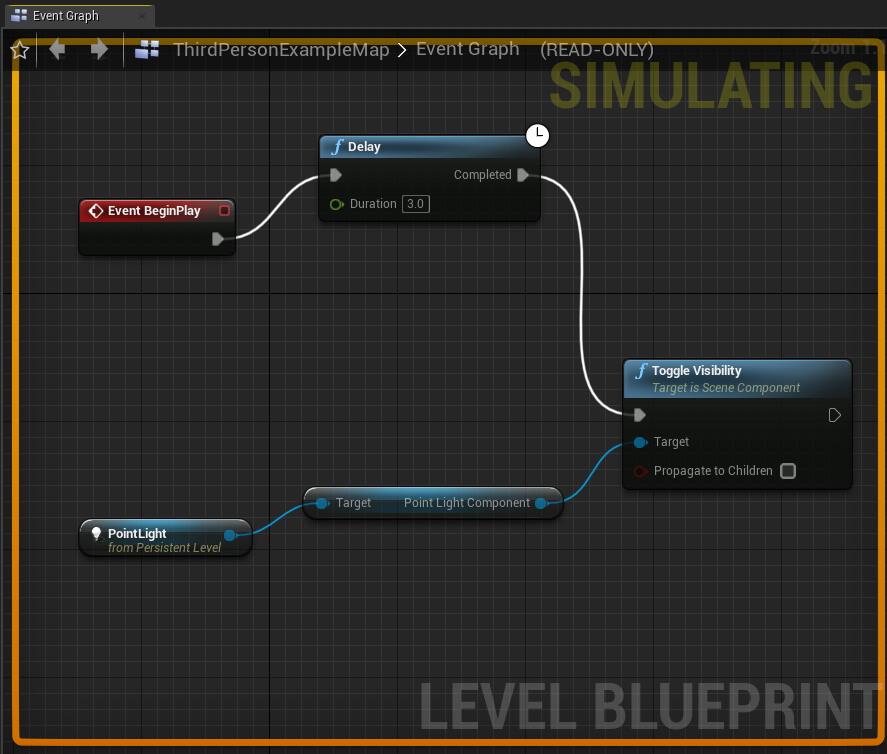
Task: Select the Event BeginPlay node title
Action: (154, 211)
